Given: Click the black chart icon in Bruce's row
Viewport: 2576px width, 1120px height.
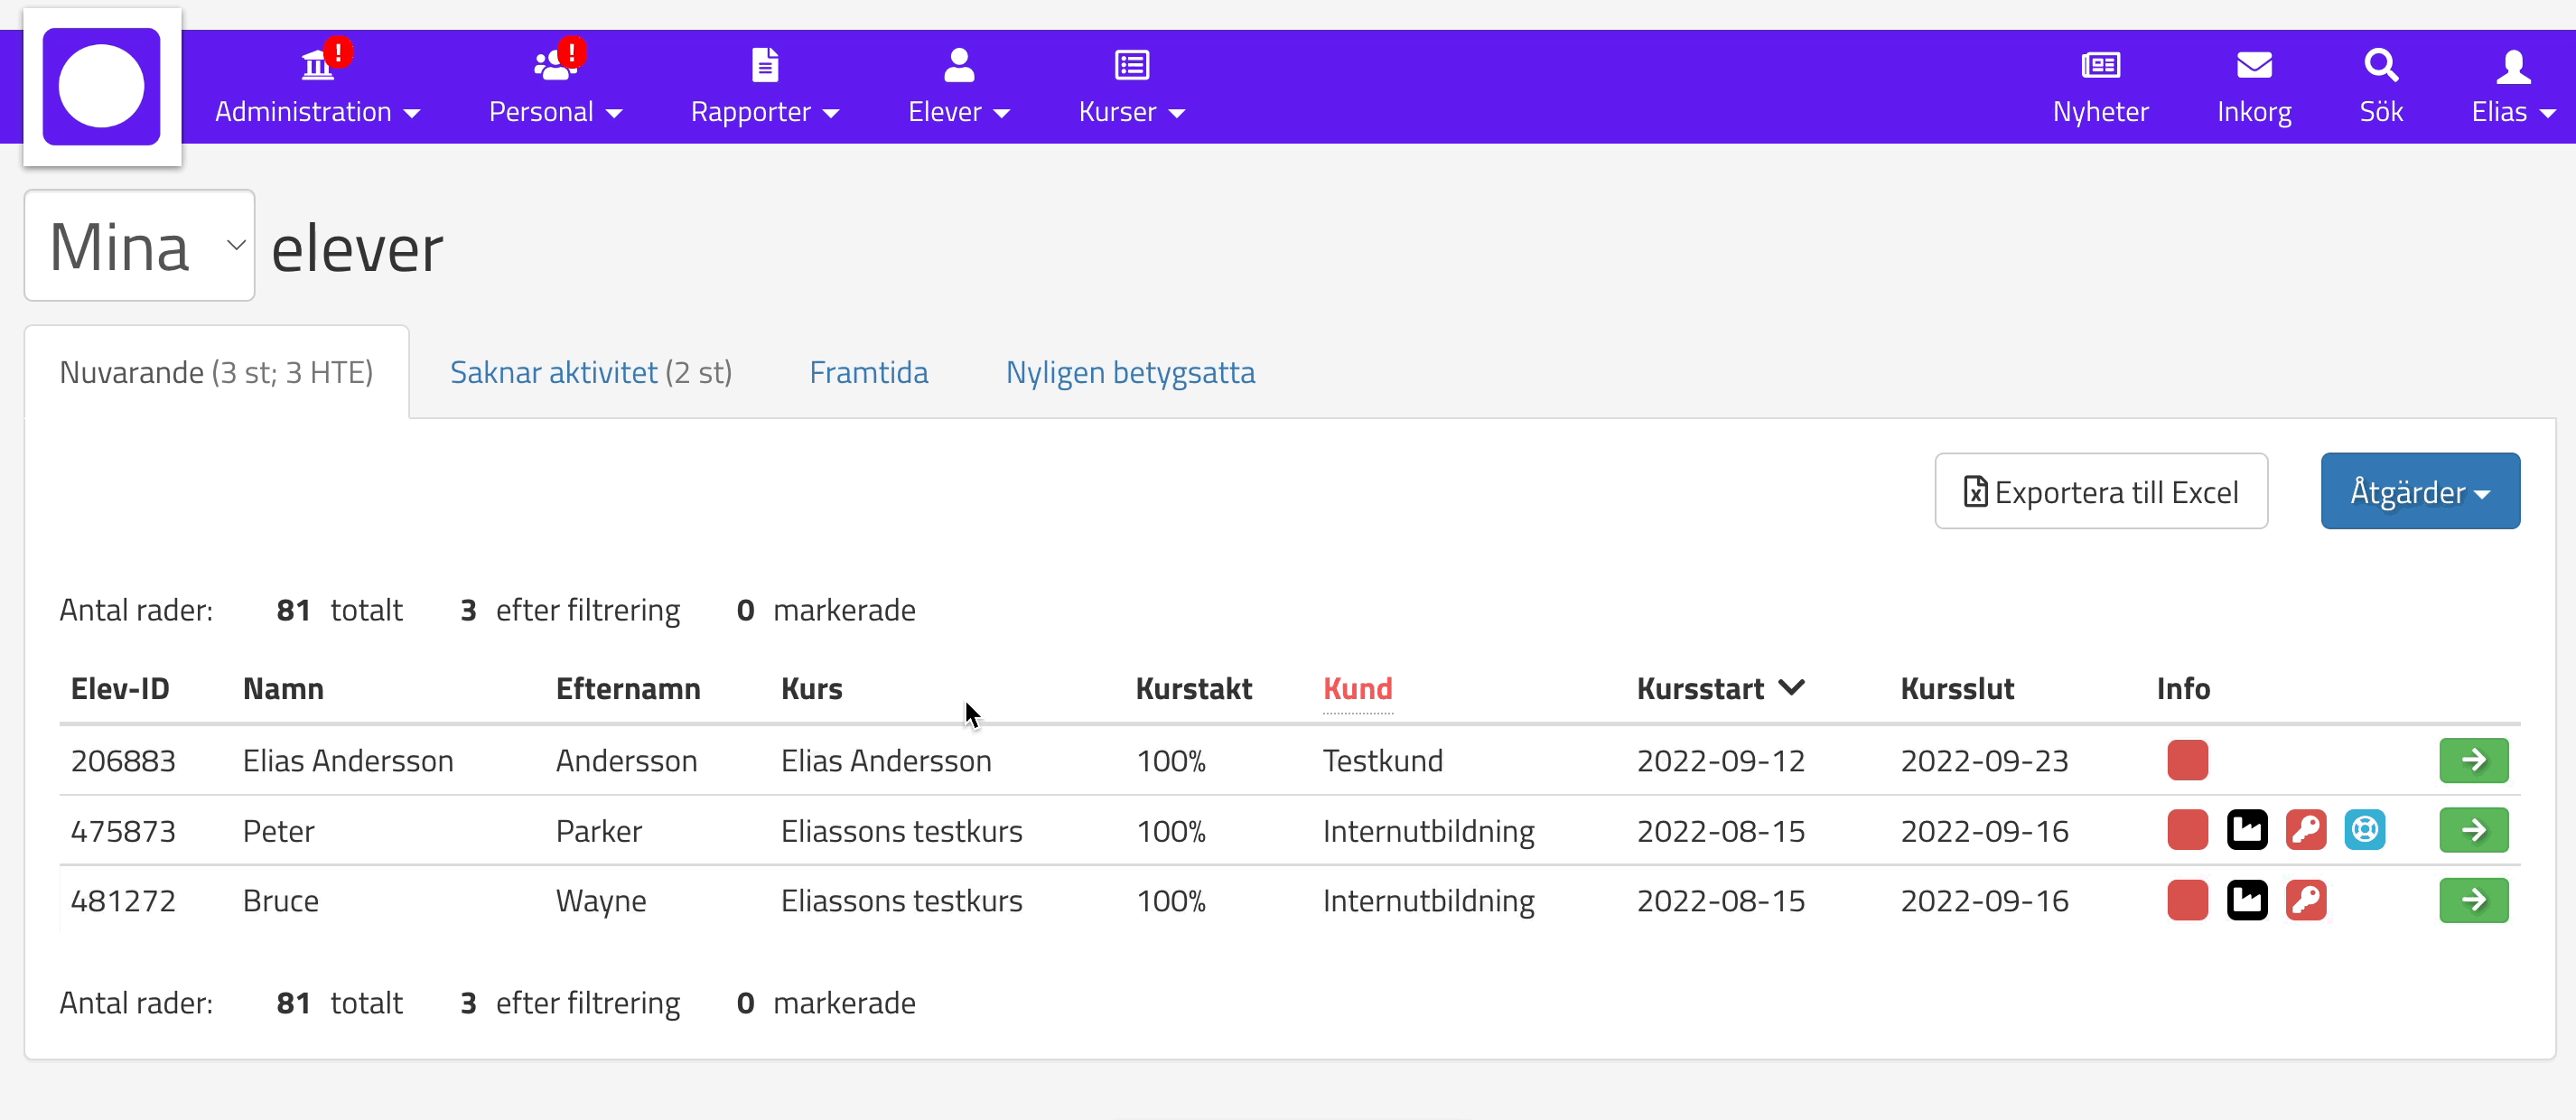Looking at the screenshot, I should pyautogui.click(x=2246, y=900).
